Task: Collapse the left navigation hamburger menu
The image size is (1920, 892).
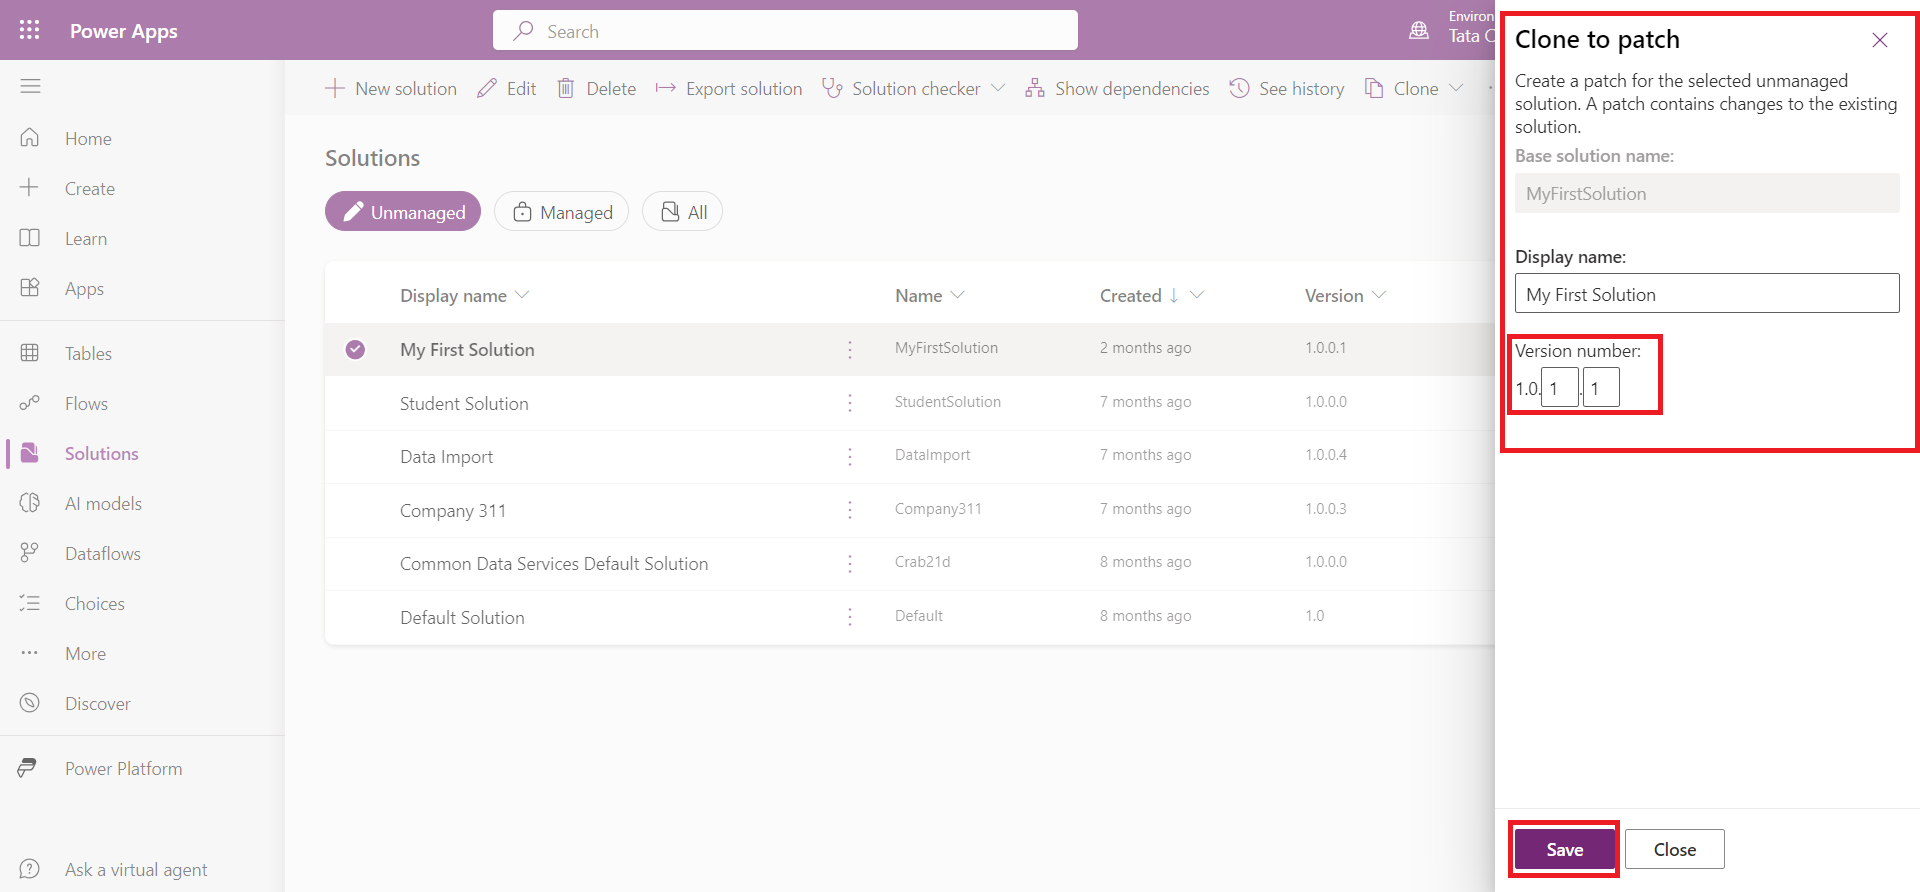Action: click(30, 87)
